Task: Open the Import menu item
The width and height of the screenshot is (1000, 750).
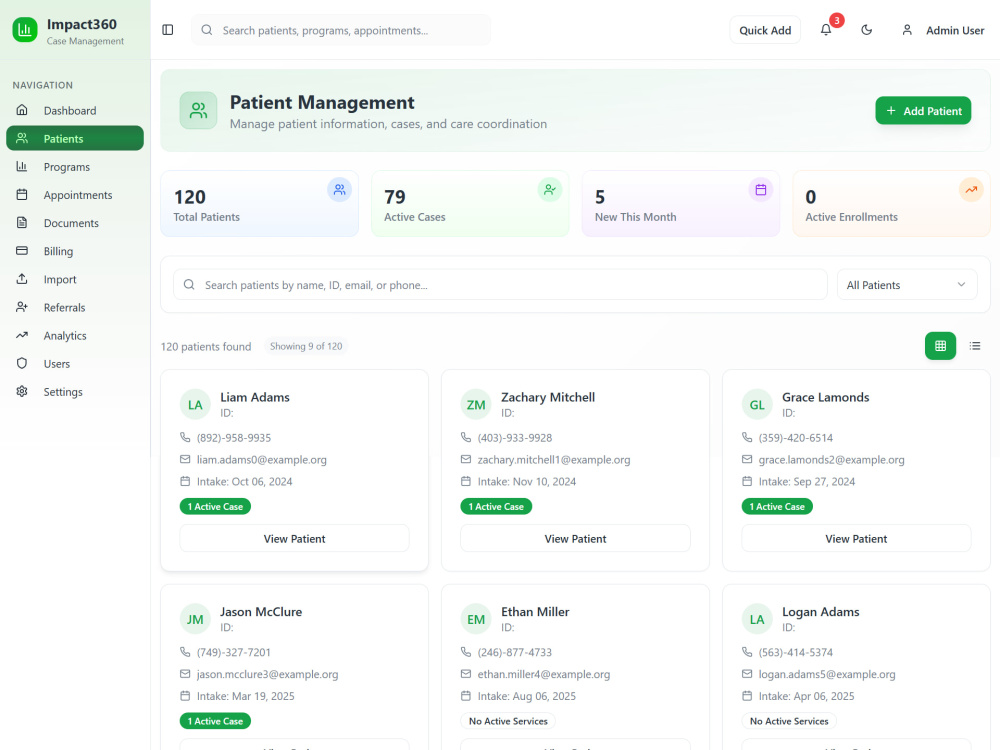Action: (x=75, y=279)
